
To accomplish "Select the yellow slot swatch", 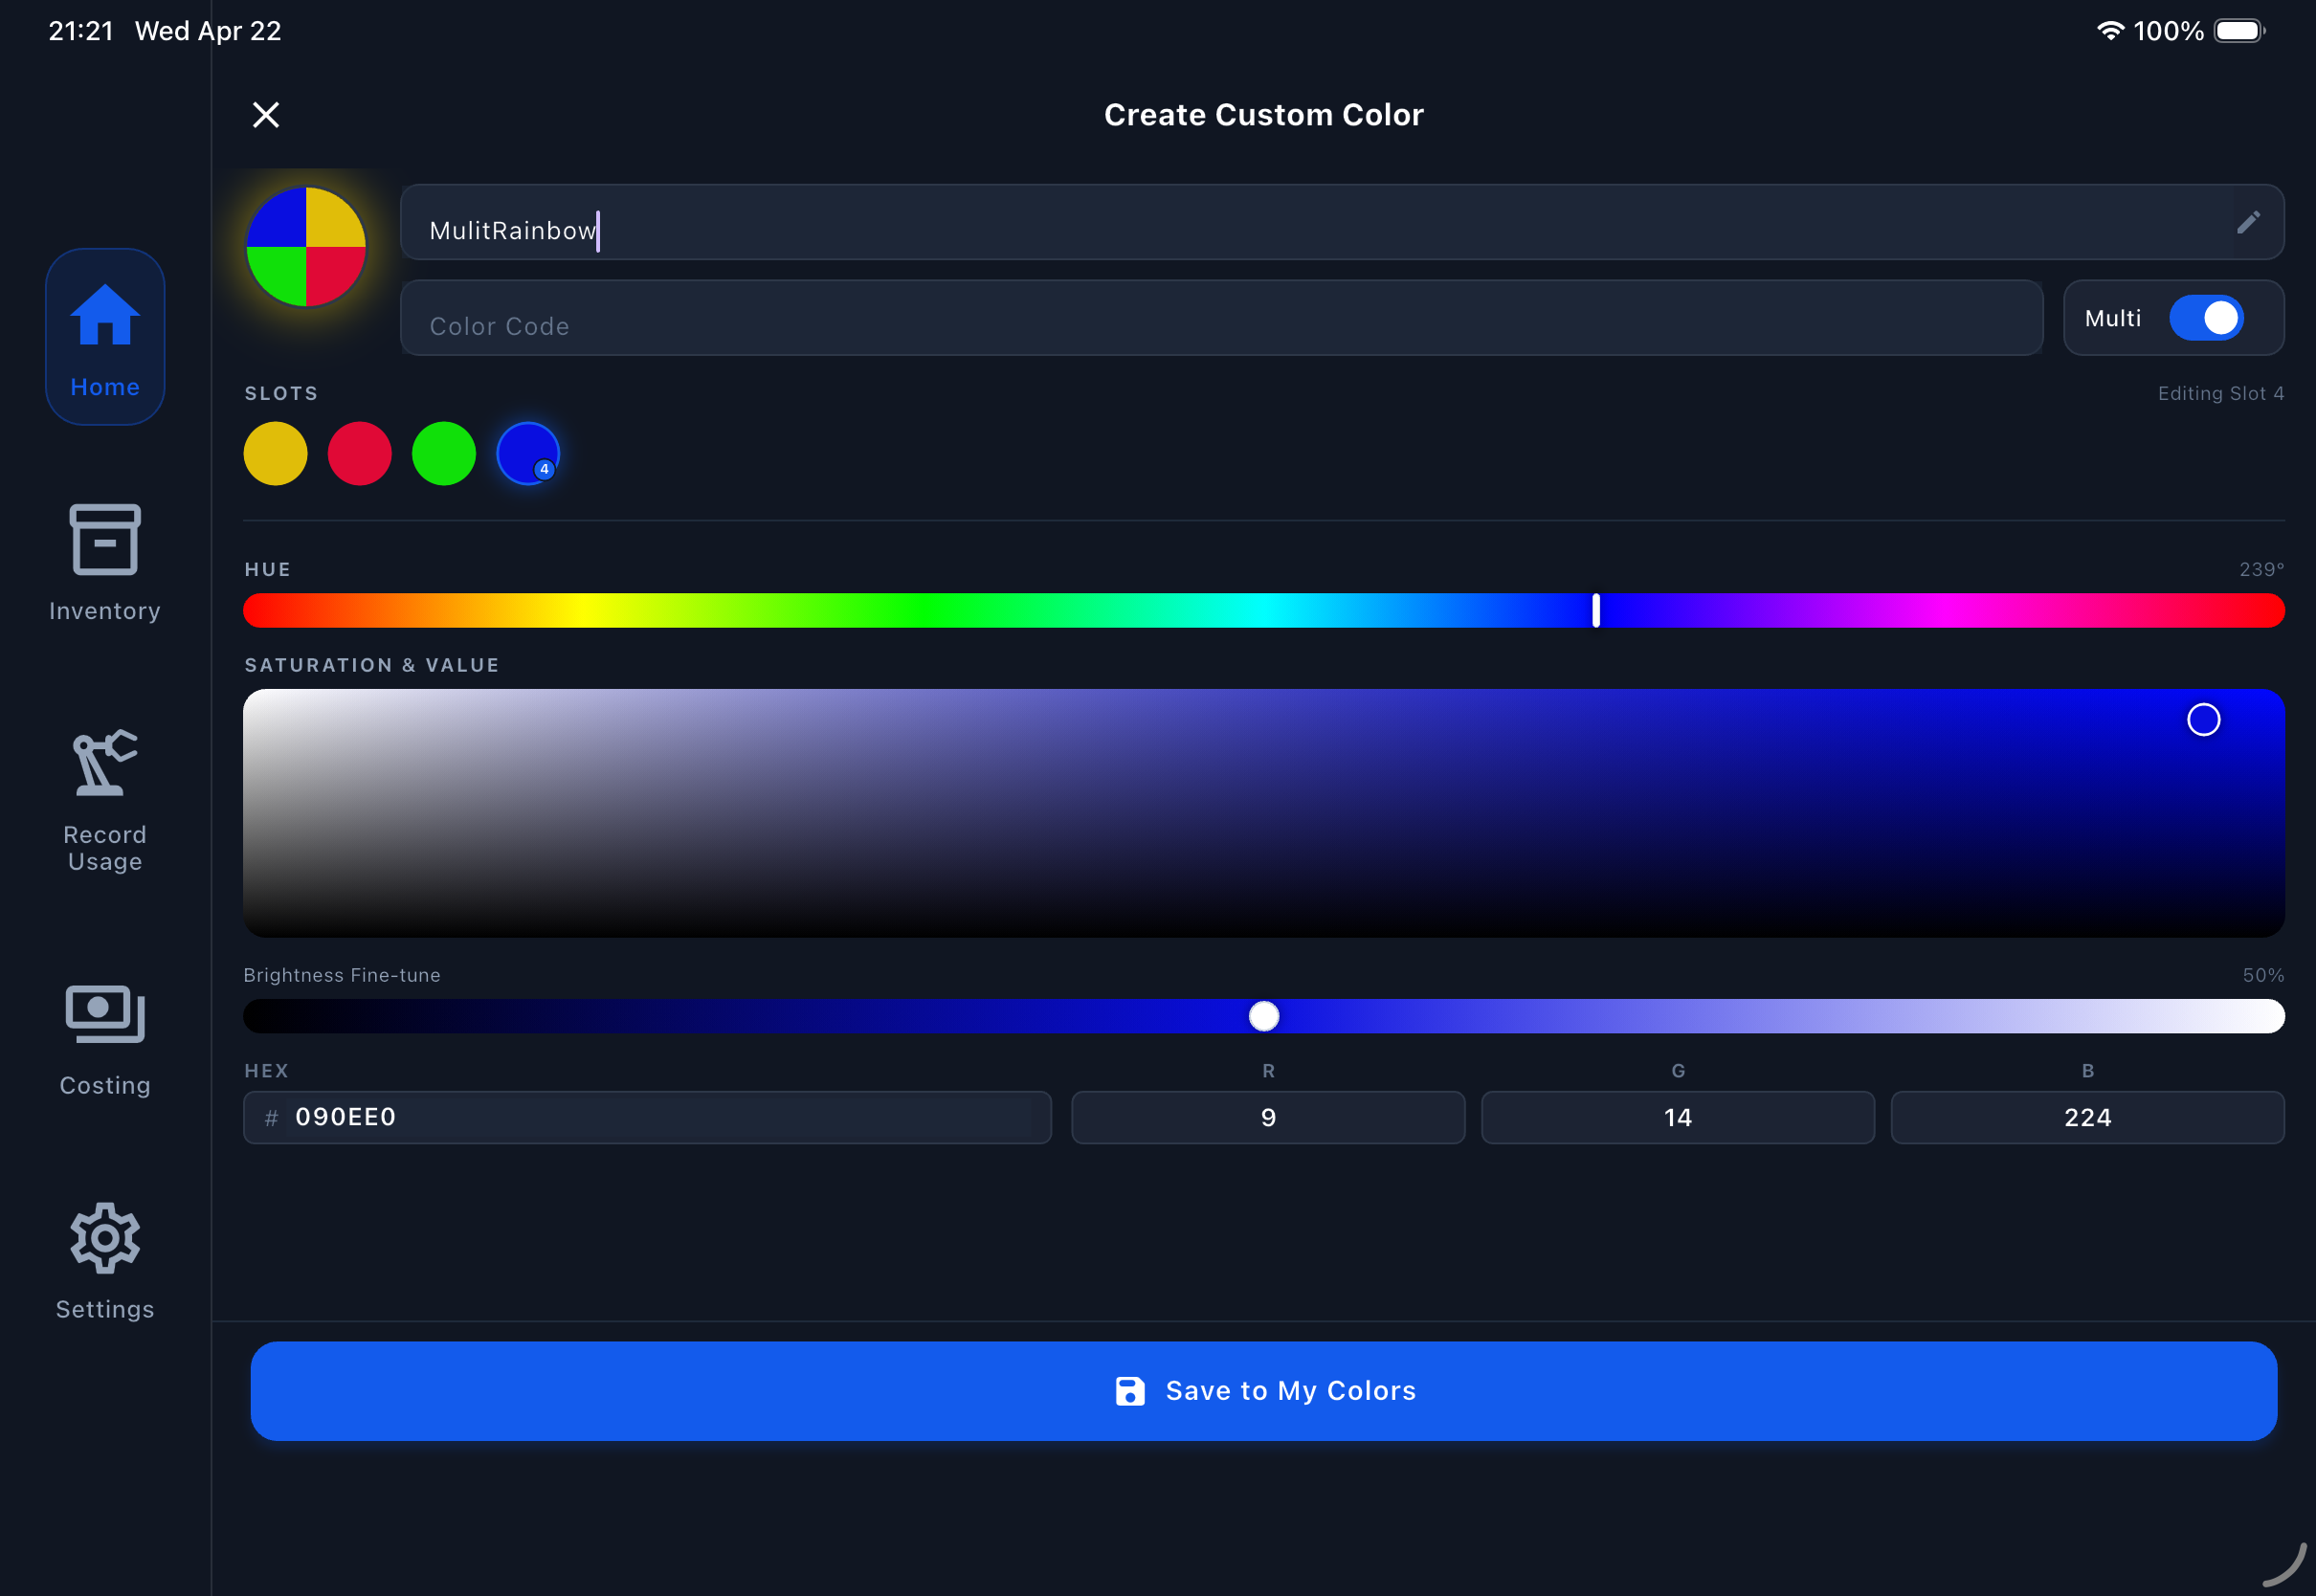I will [x=275, y=454].
